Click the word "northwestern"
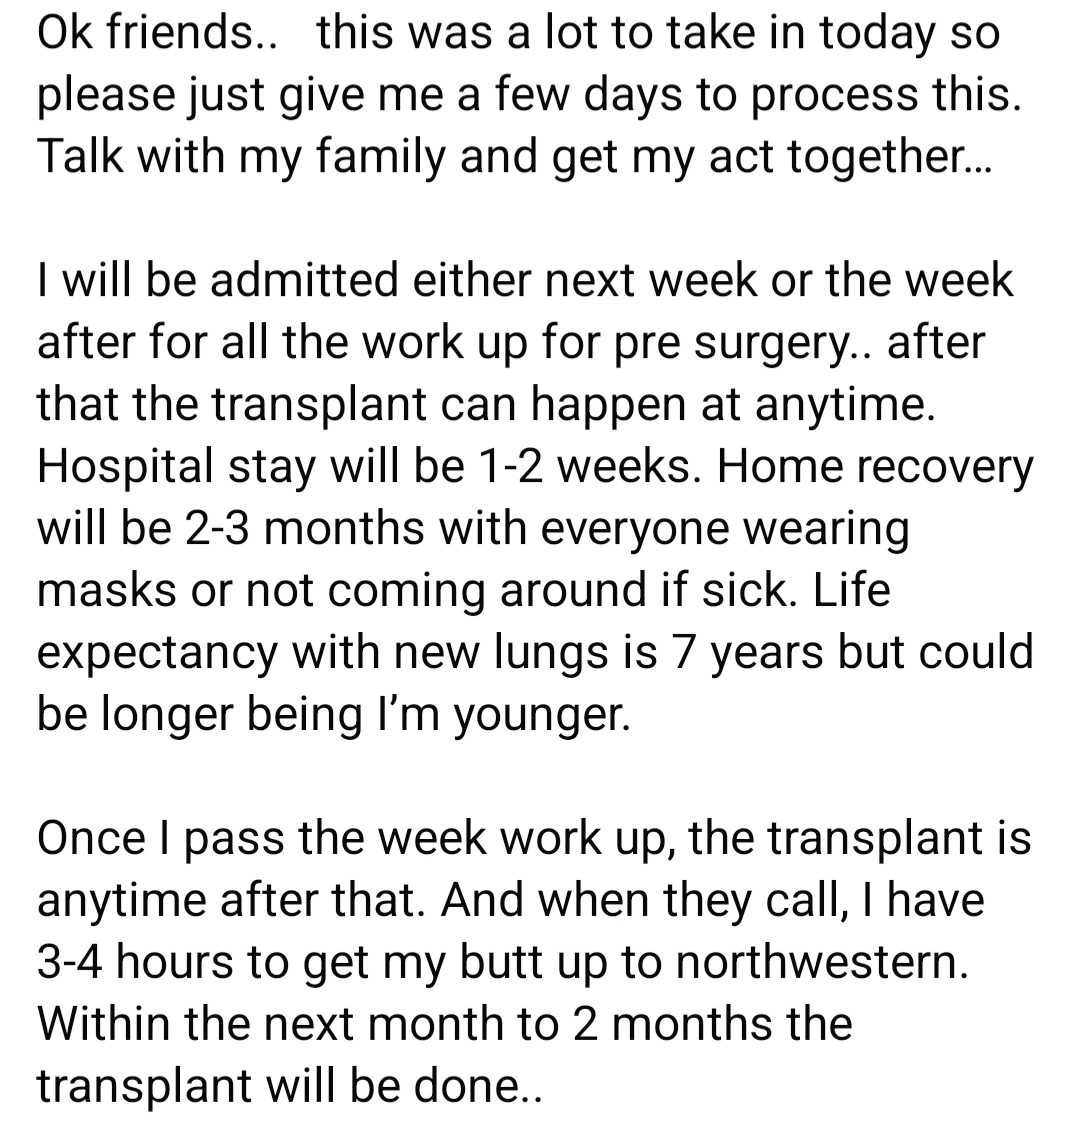The width and height of the screenshot is (1080, 1124). (x=820, y=963)
